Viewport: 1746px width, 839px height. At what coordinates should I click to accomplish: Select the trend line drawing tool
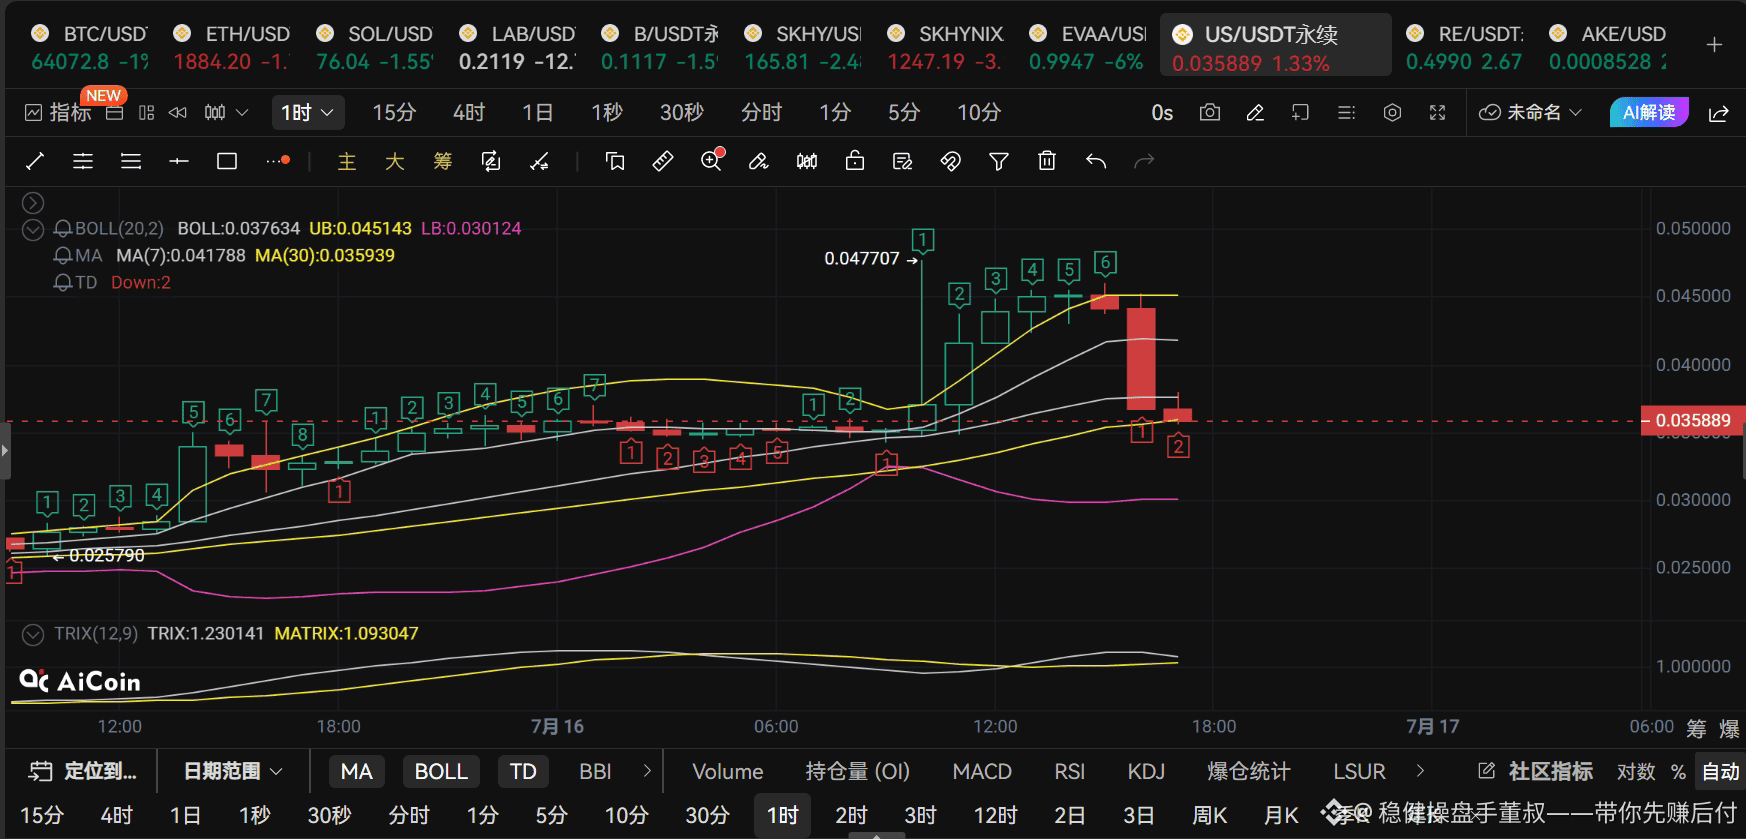(35, 161)
